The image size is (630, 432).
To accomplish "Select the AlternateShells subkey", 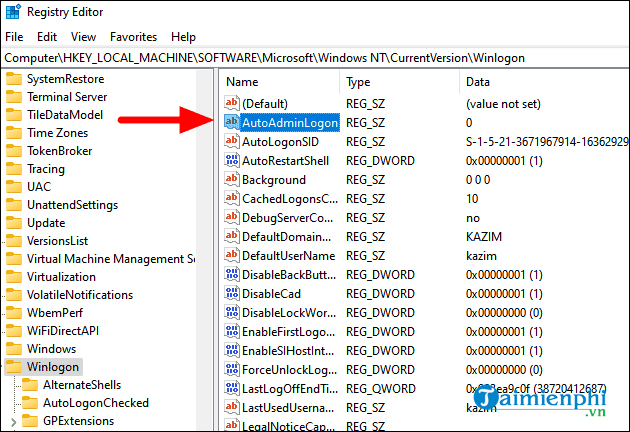I will [82, 385].
